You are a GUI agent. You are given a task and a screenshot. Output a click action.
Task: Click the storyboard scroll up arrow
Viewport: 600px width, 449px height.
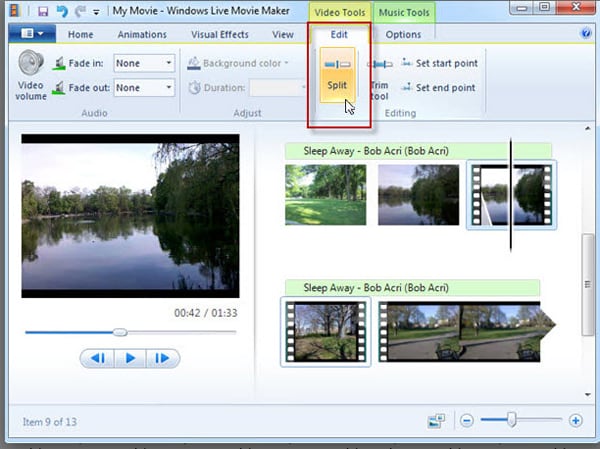tap(587, 129)
